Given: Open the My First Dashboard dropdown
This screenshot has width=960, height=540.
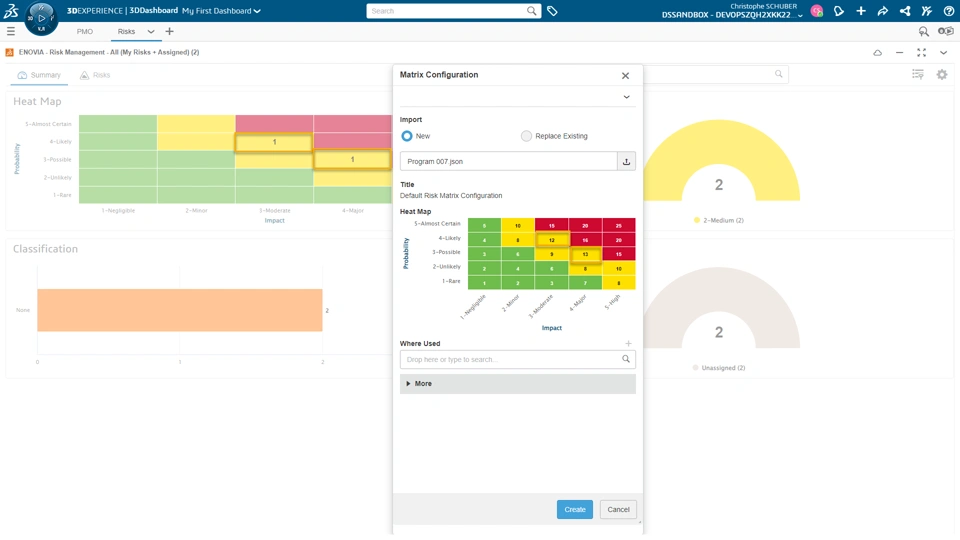Looking at the screenshot, I should click(x=221, y=11).
